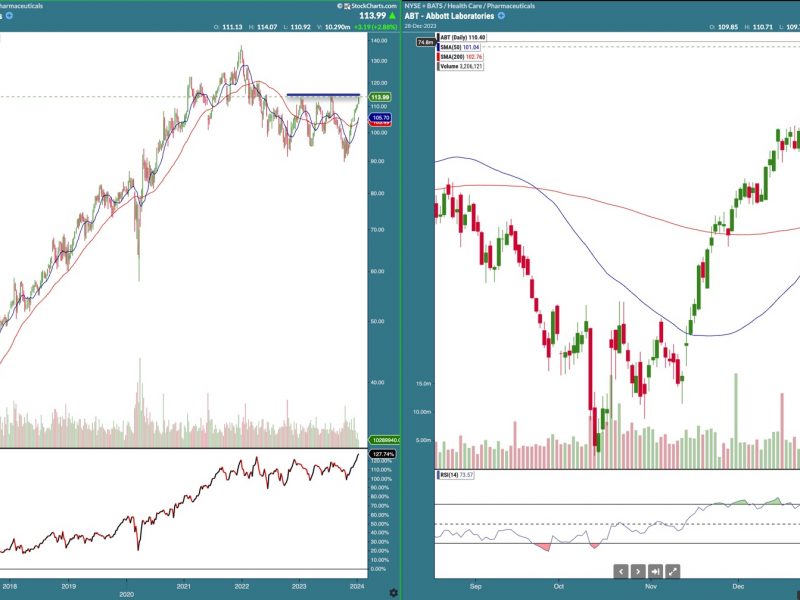The image size is (800, 600).
Task: Select the SMA(200) 102.76 legend label
Action: coord(460,57)
